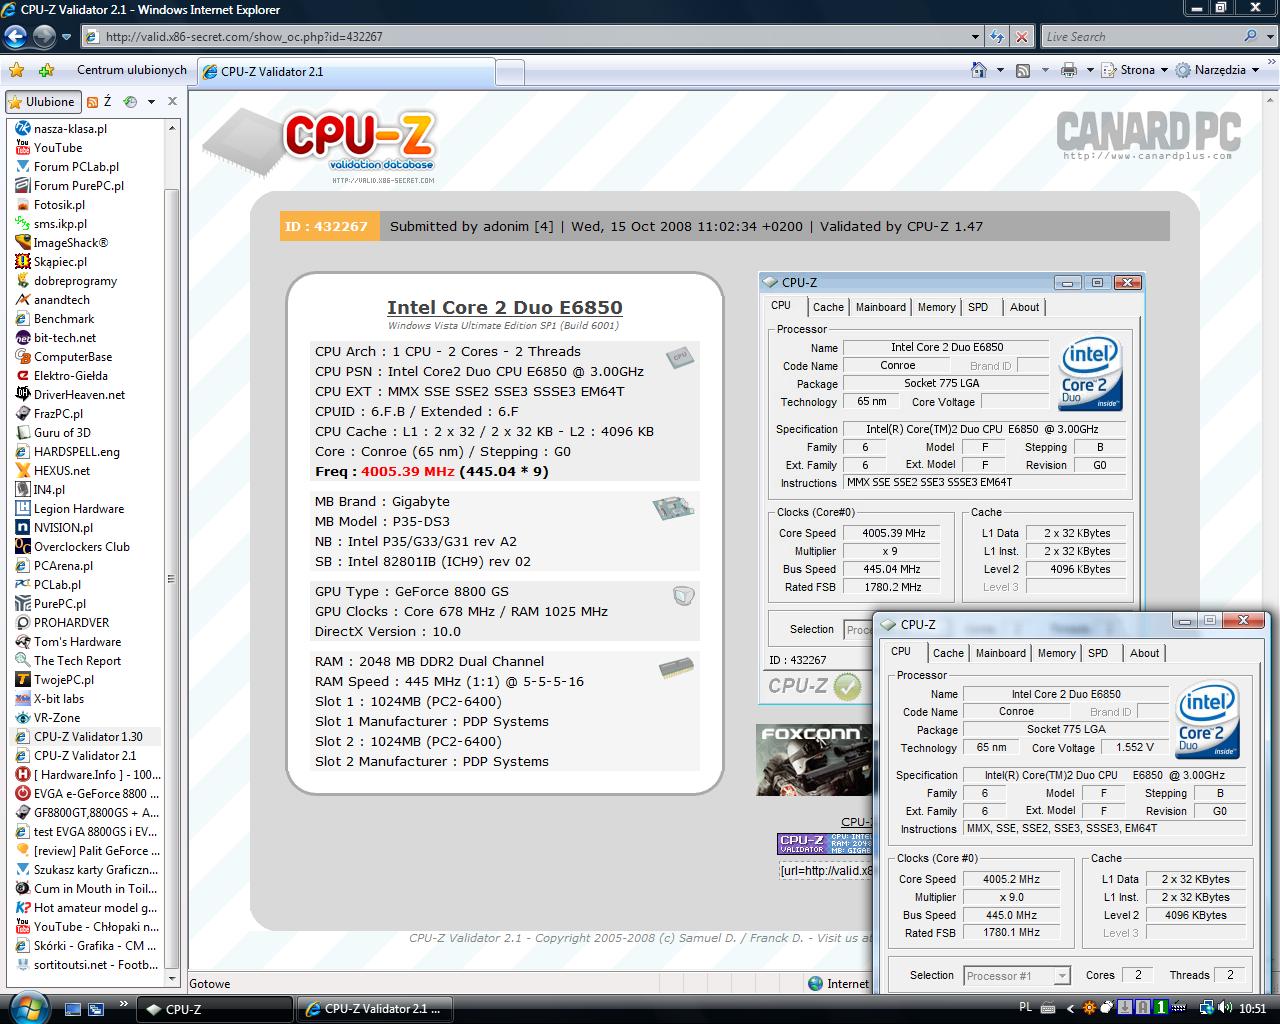Click the Add to Favorites icon
This screenshot has height=1024, width=1280.
[x=46, y=70]
